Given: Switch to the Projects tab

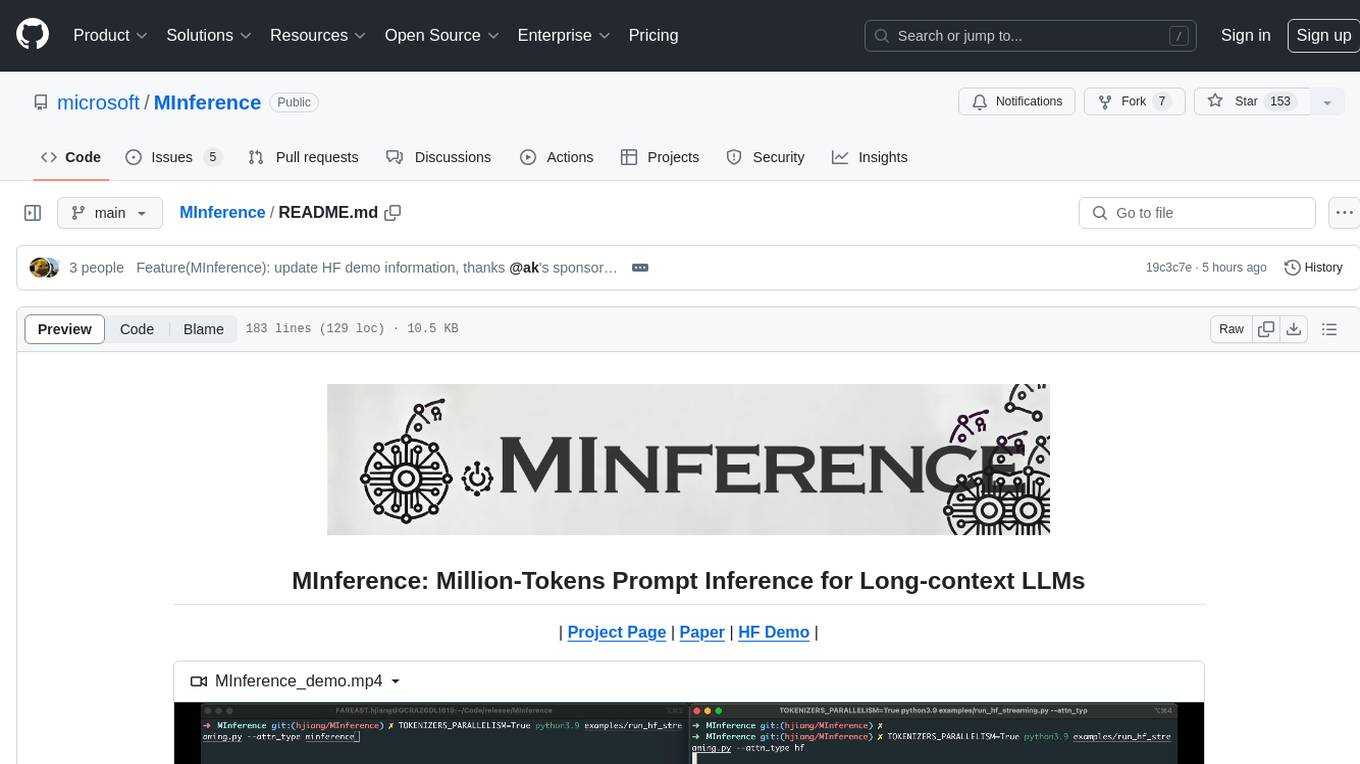Looking at the screenshot, I should 660,157.
